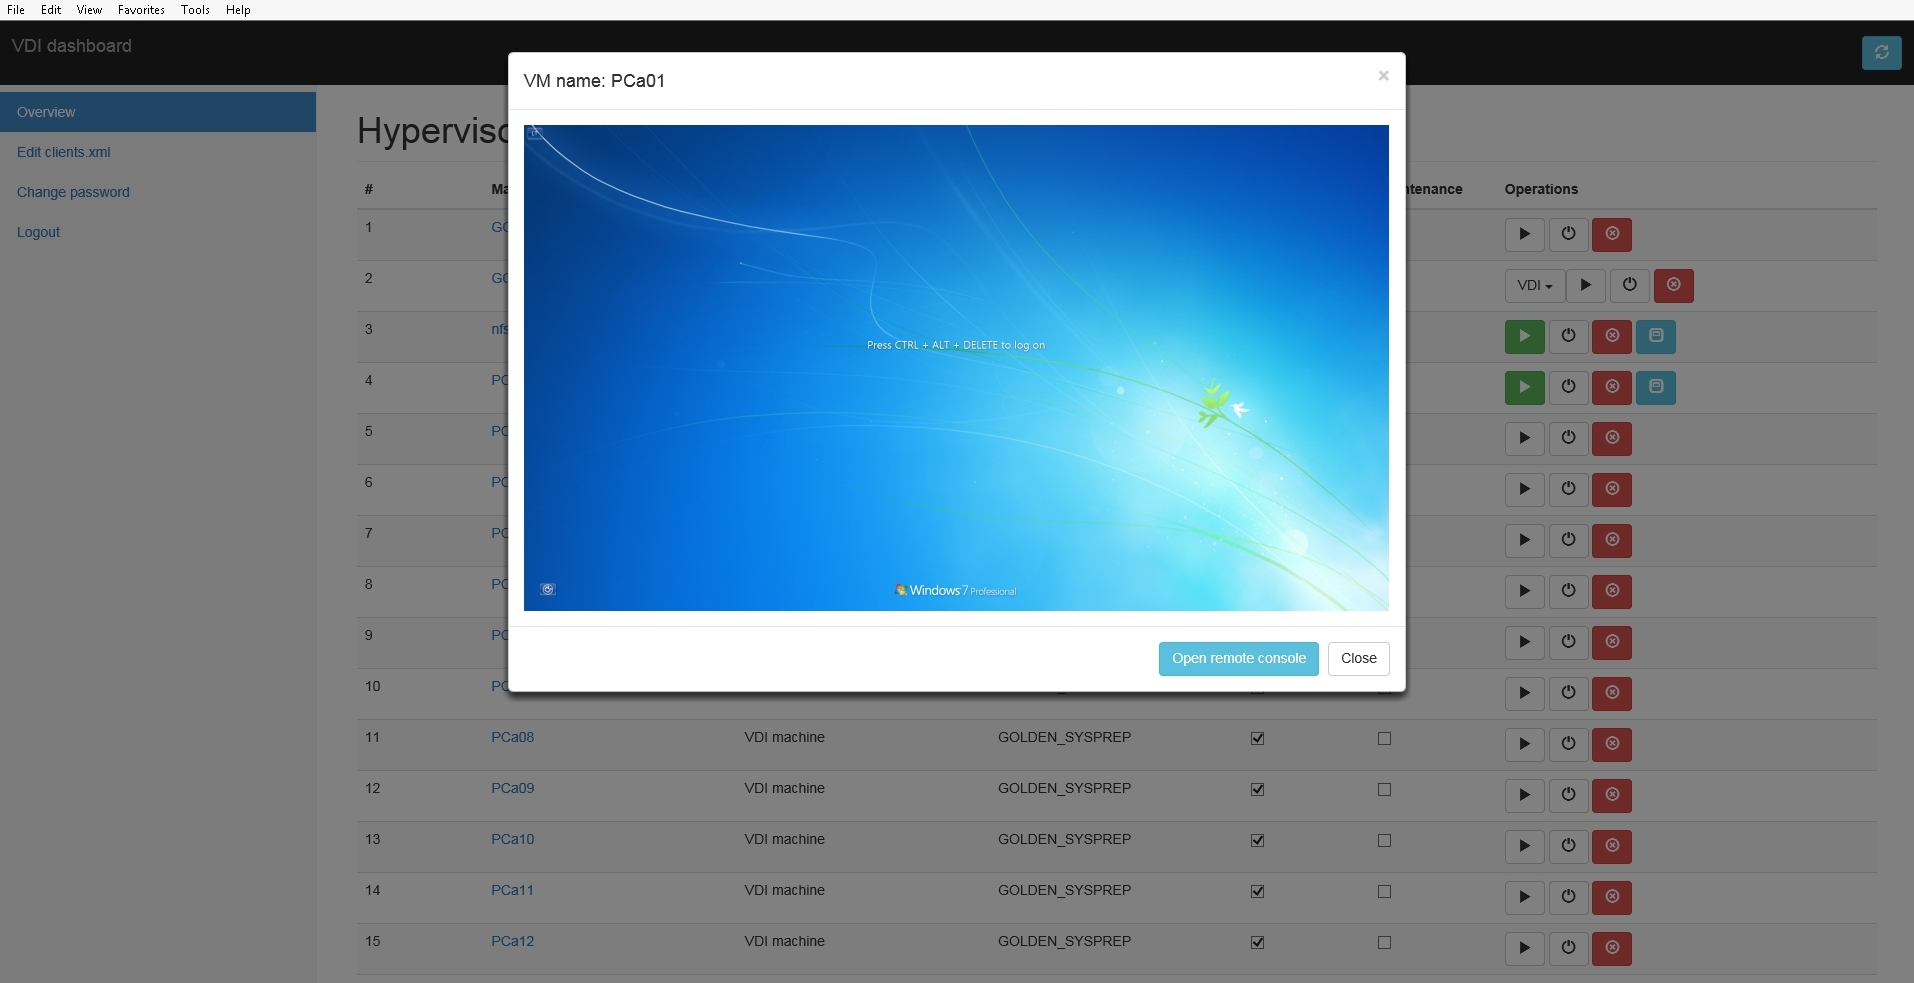Click the power icon in row 1
1914x983 pixels.
[1568, 235]
